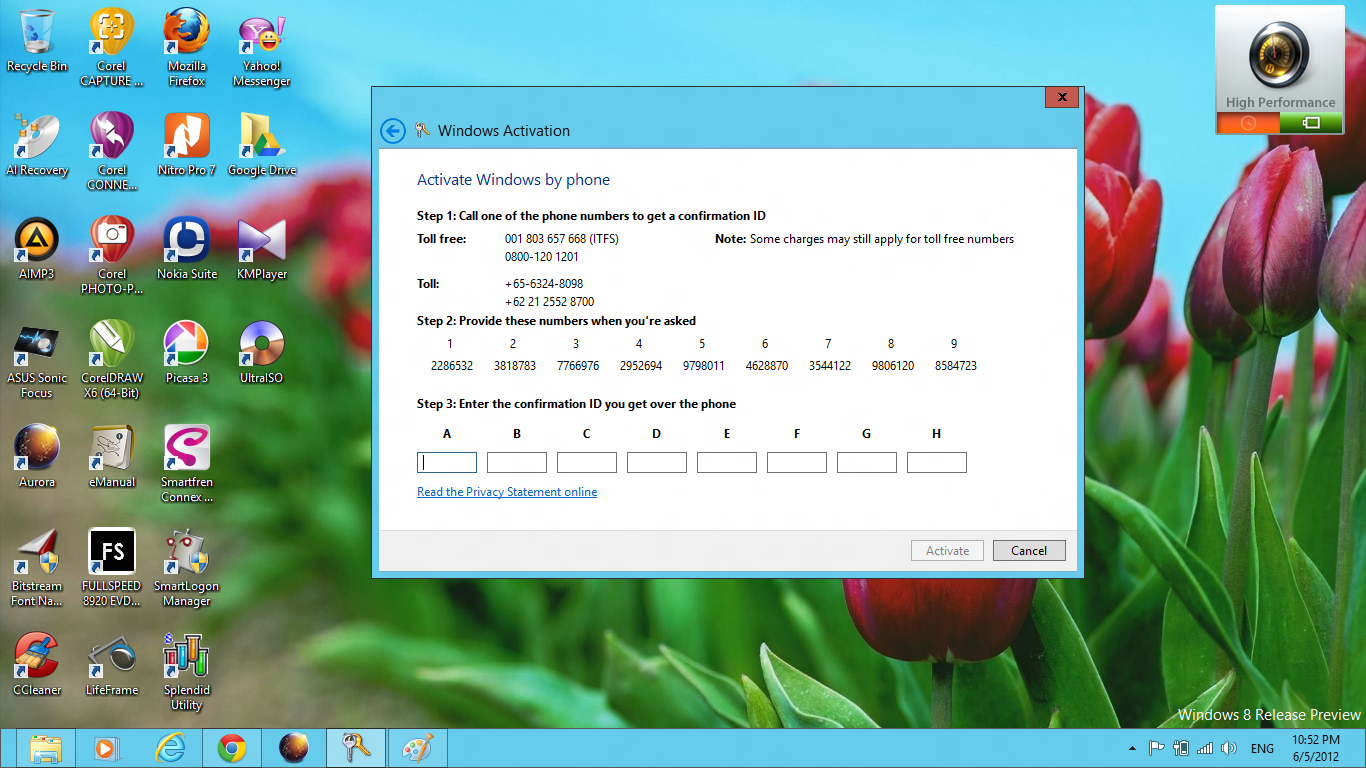Open Corel PHOTO-PAINT desktop shortcut

pyautogui.click(x=112, y=256)
